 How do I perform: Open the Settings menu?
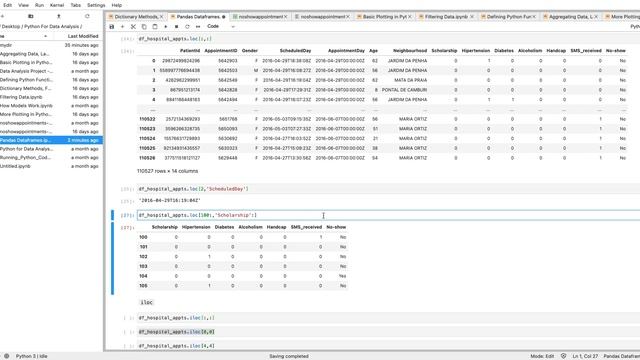pos(96,5)
